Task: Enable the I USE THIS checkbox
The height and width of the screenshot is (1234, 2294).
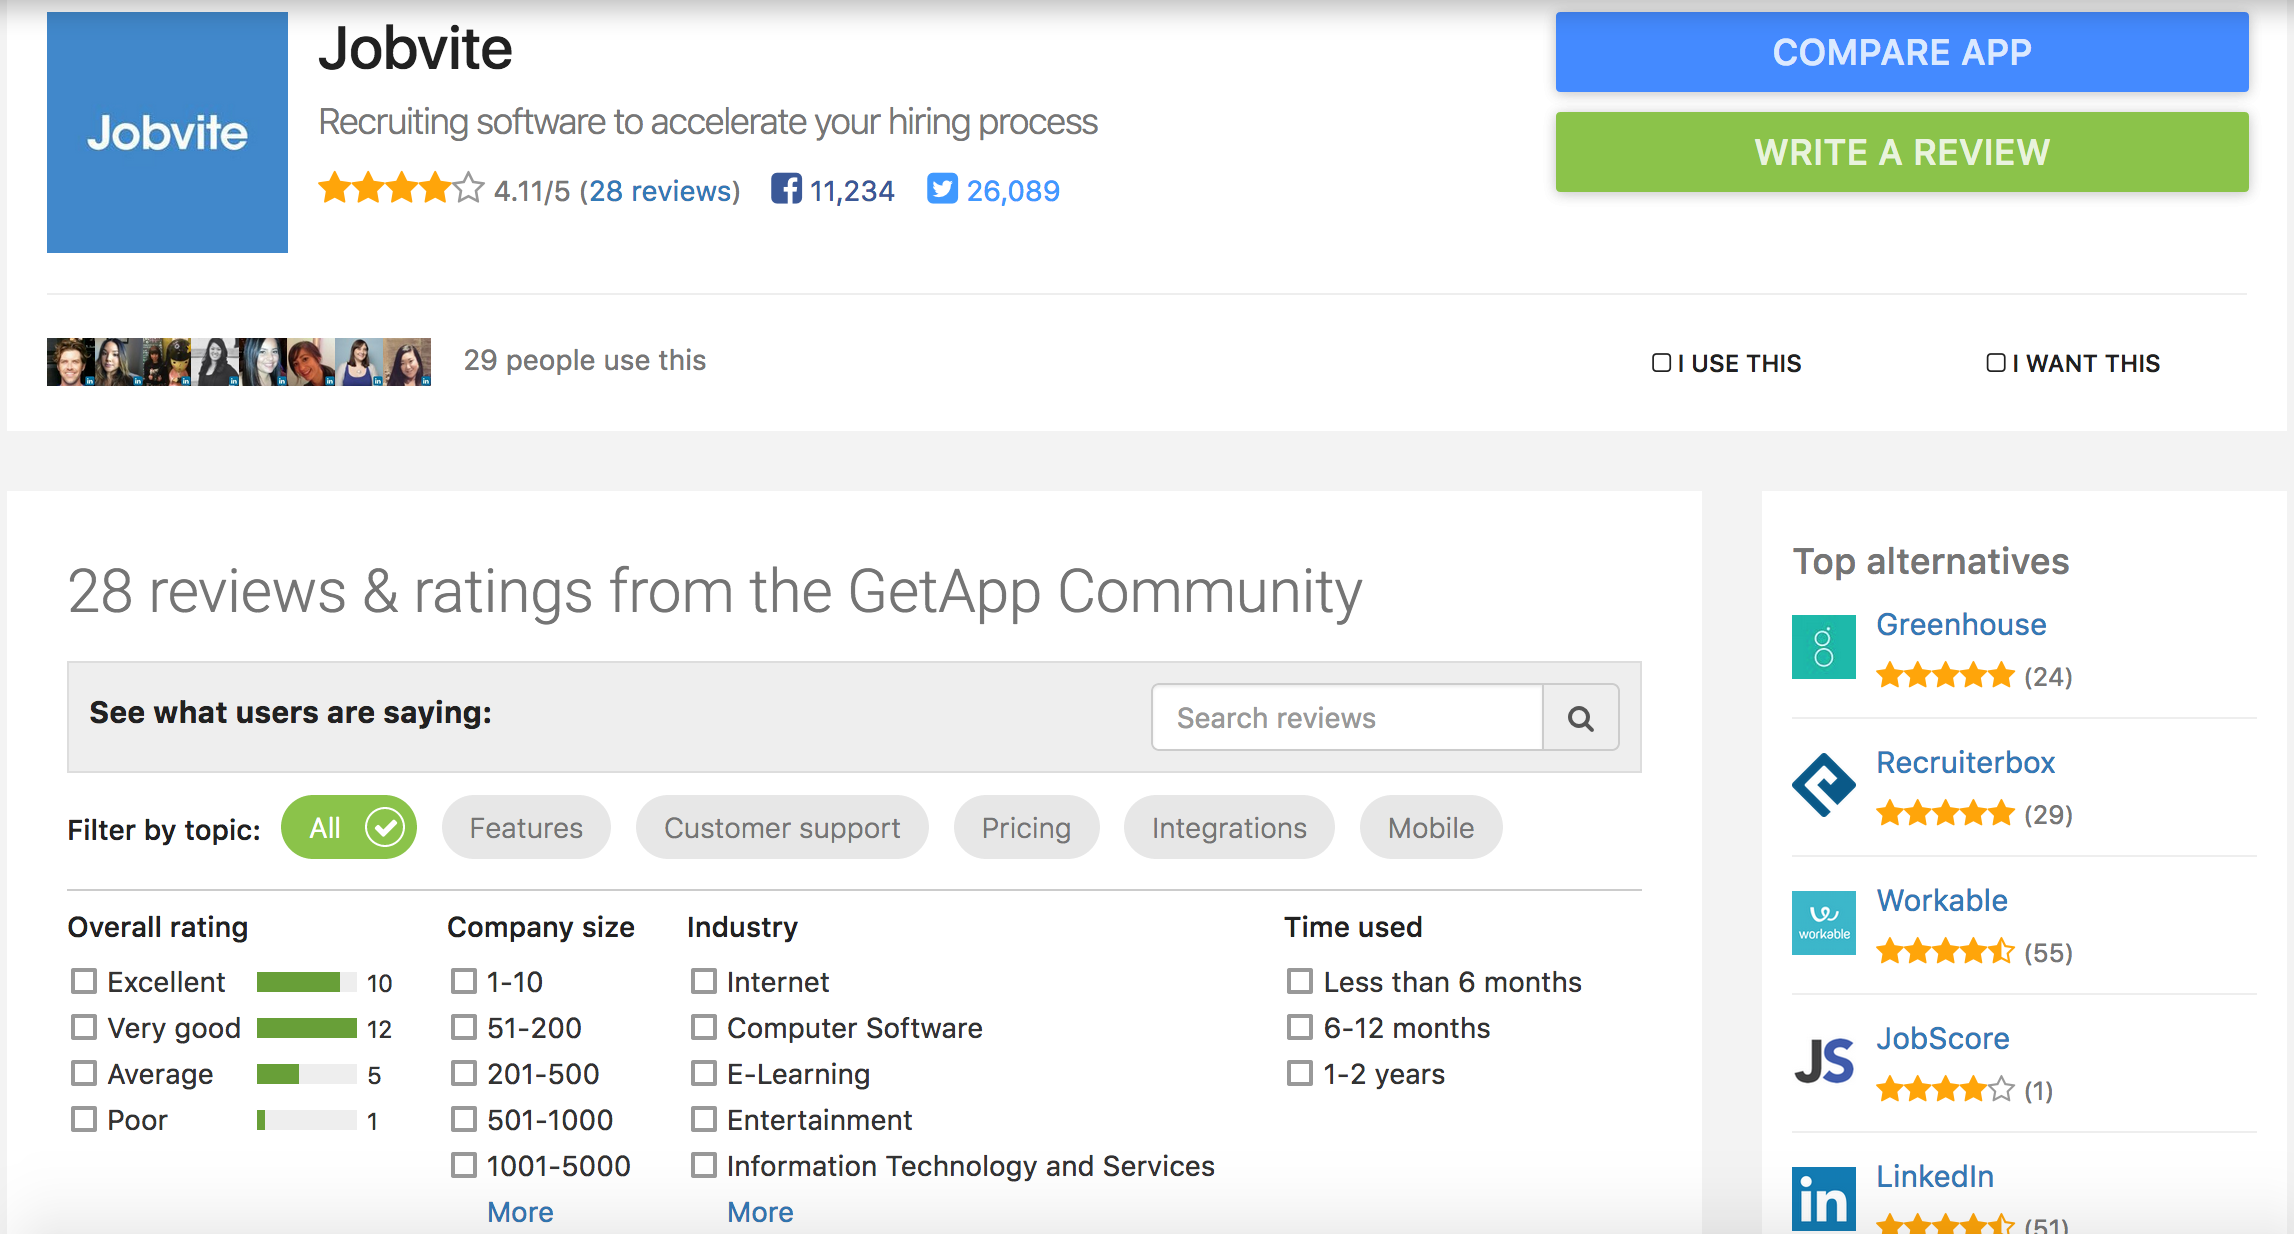Action: (1661, 363)
